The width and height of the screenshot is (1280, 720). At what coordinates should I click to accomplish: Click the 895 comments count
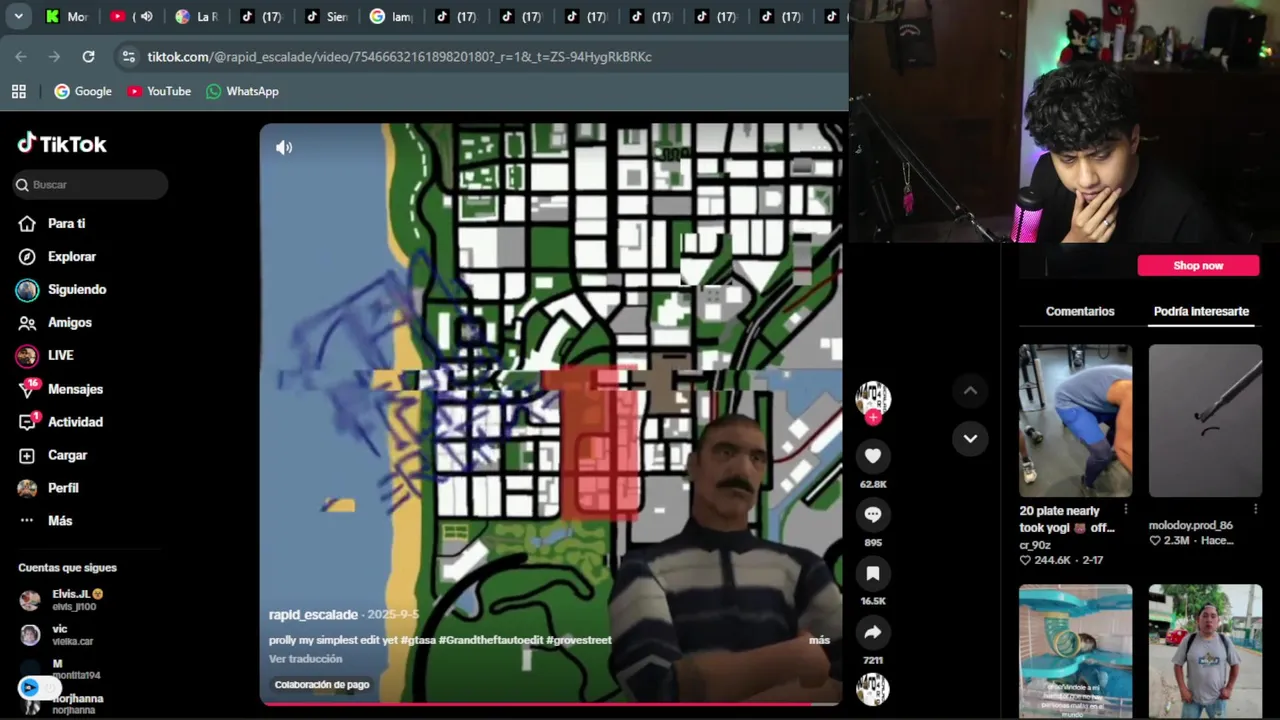coord(873,543)
